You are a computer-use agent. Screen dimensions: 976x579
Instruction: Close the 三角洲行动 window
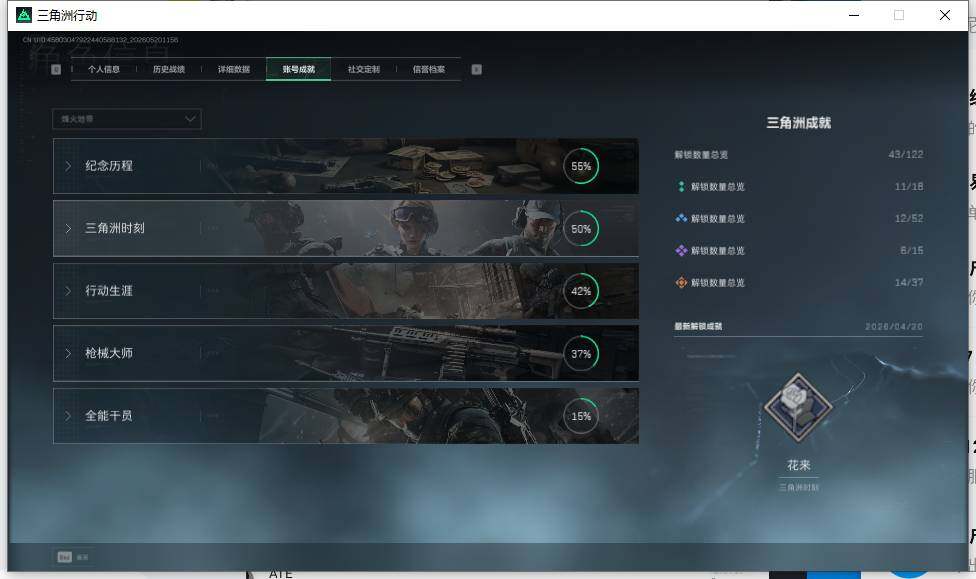click(x=945, y=15)
